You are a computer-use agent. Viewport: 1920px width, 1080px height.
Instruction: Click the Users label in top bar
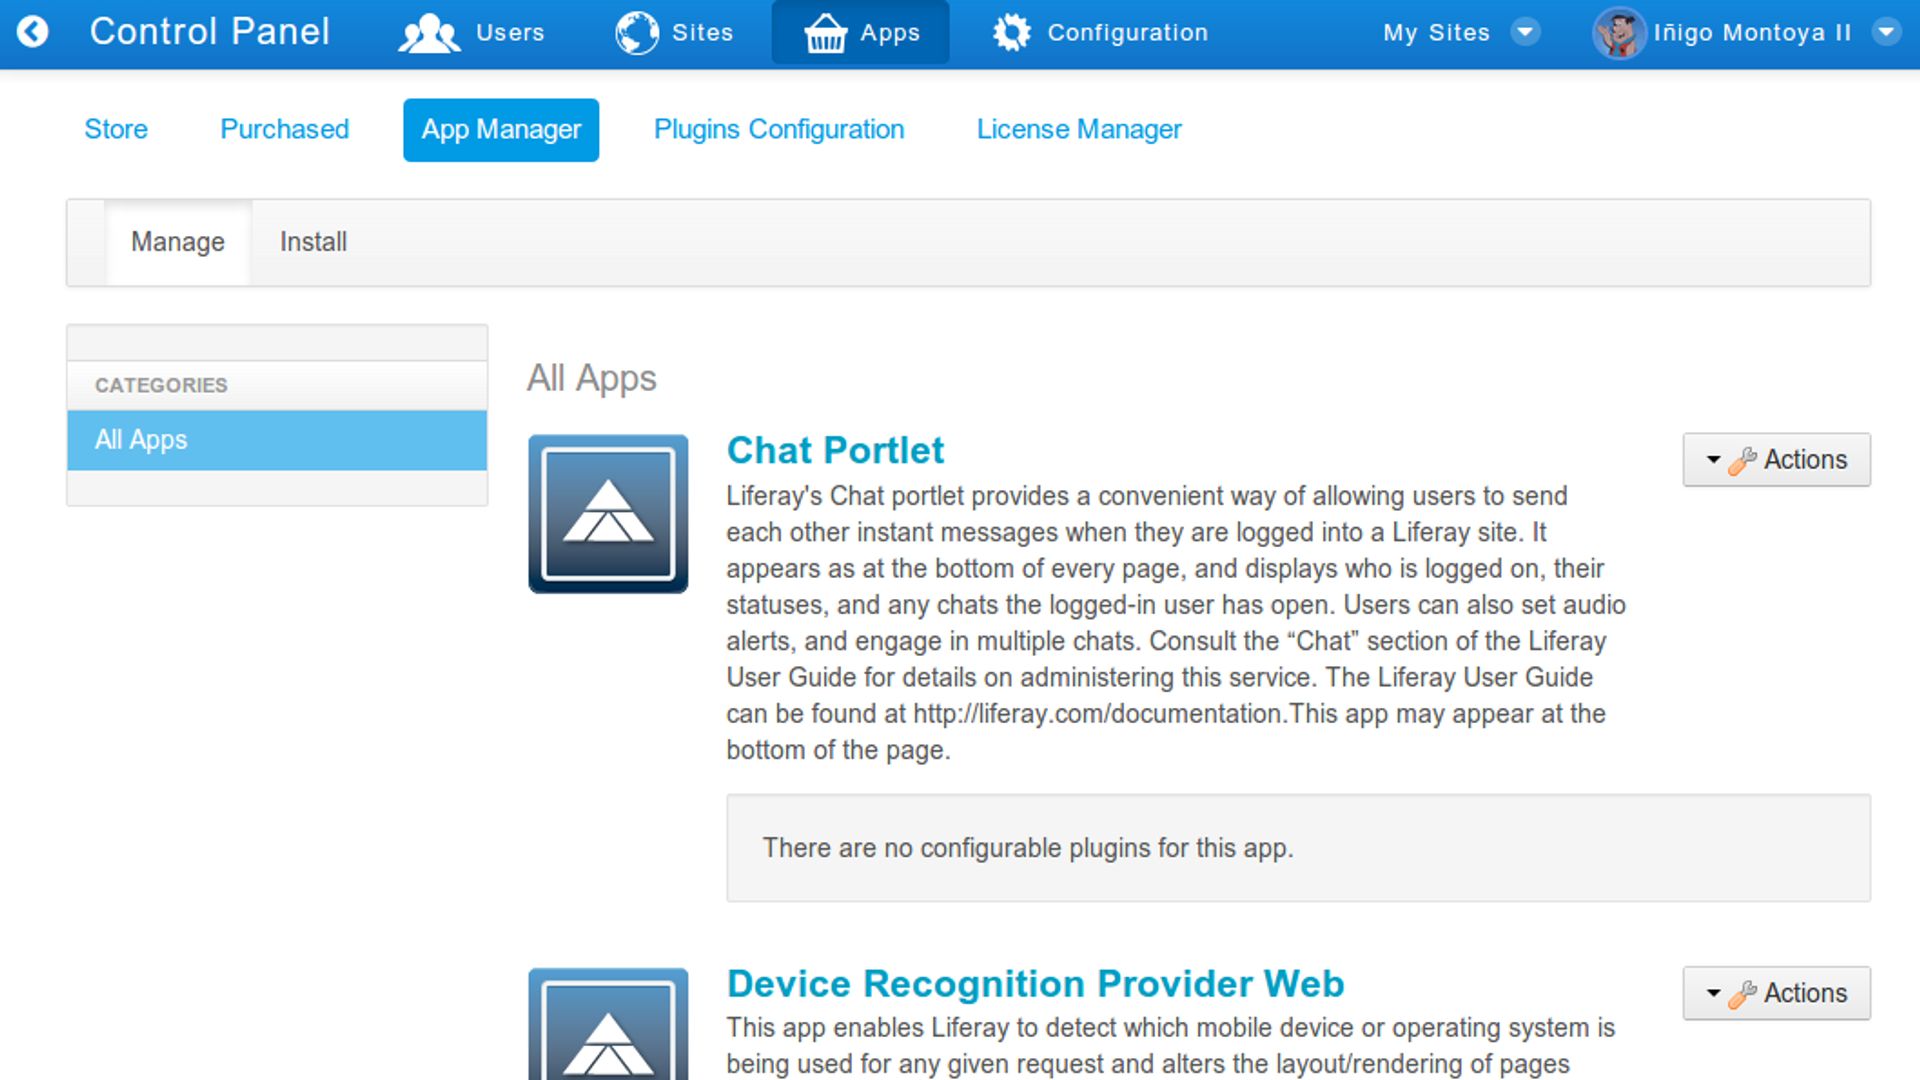coord(510,33)
